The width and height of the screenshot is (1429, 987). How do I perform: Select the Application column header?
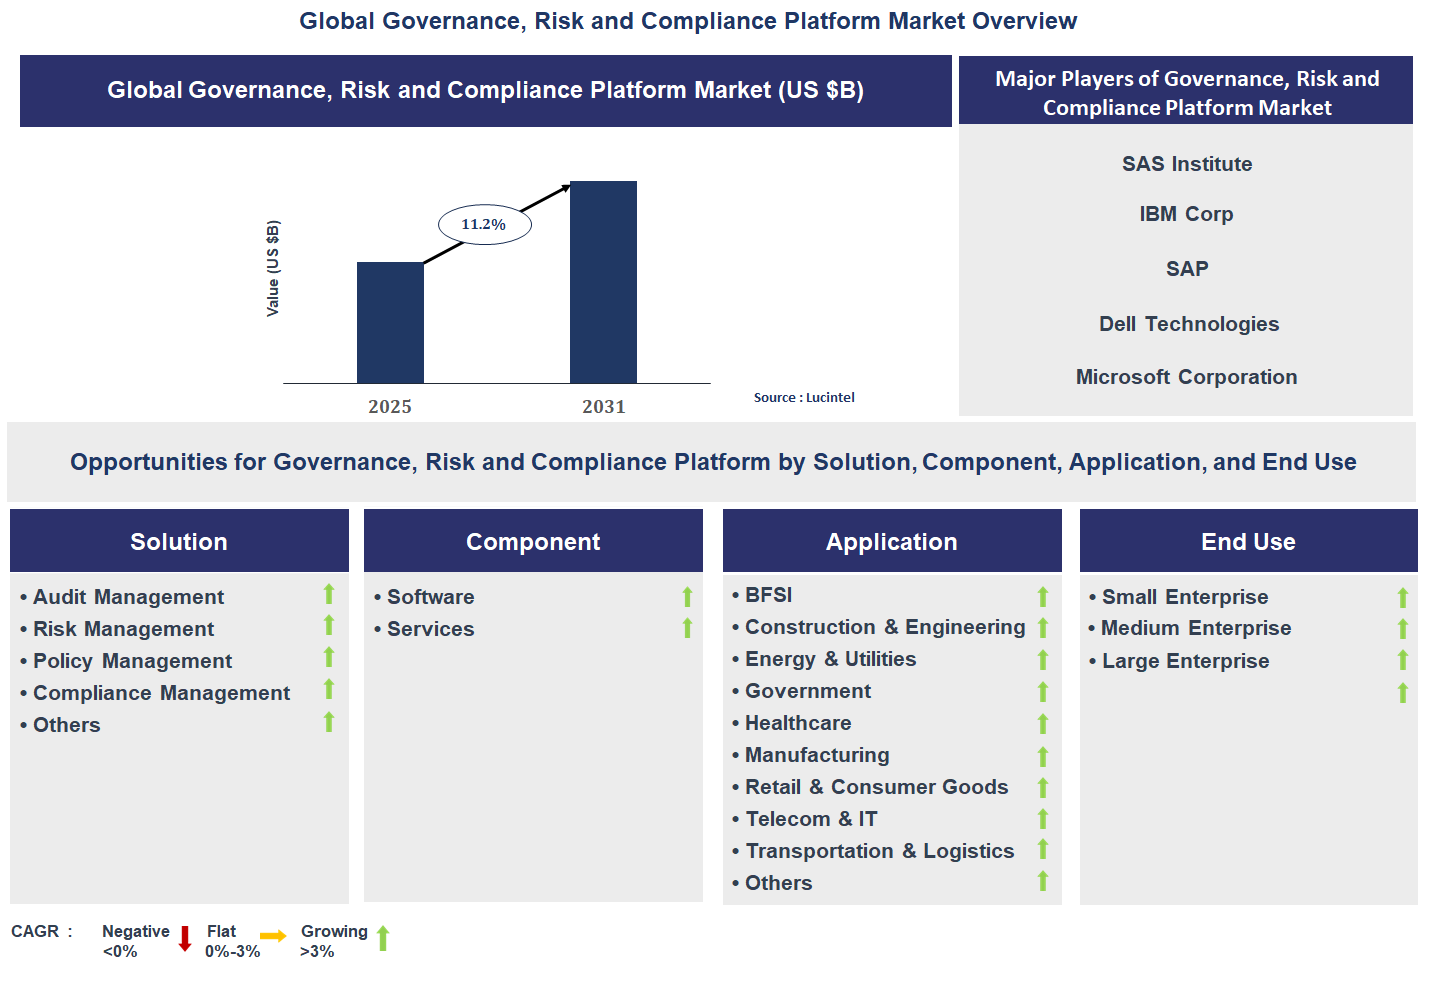click(x=891, y=541)
